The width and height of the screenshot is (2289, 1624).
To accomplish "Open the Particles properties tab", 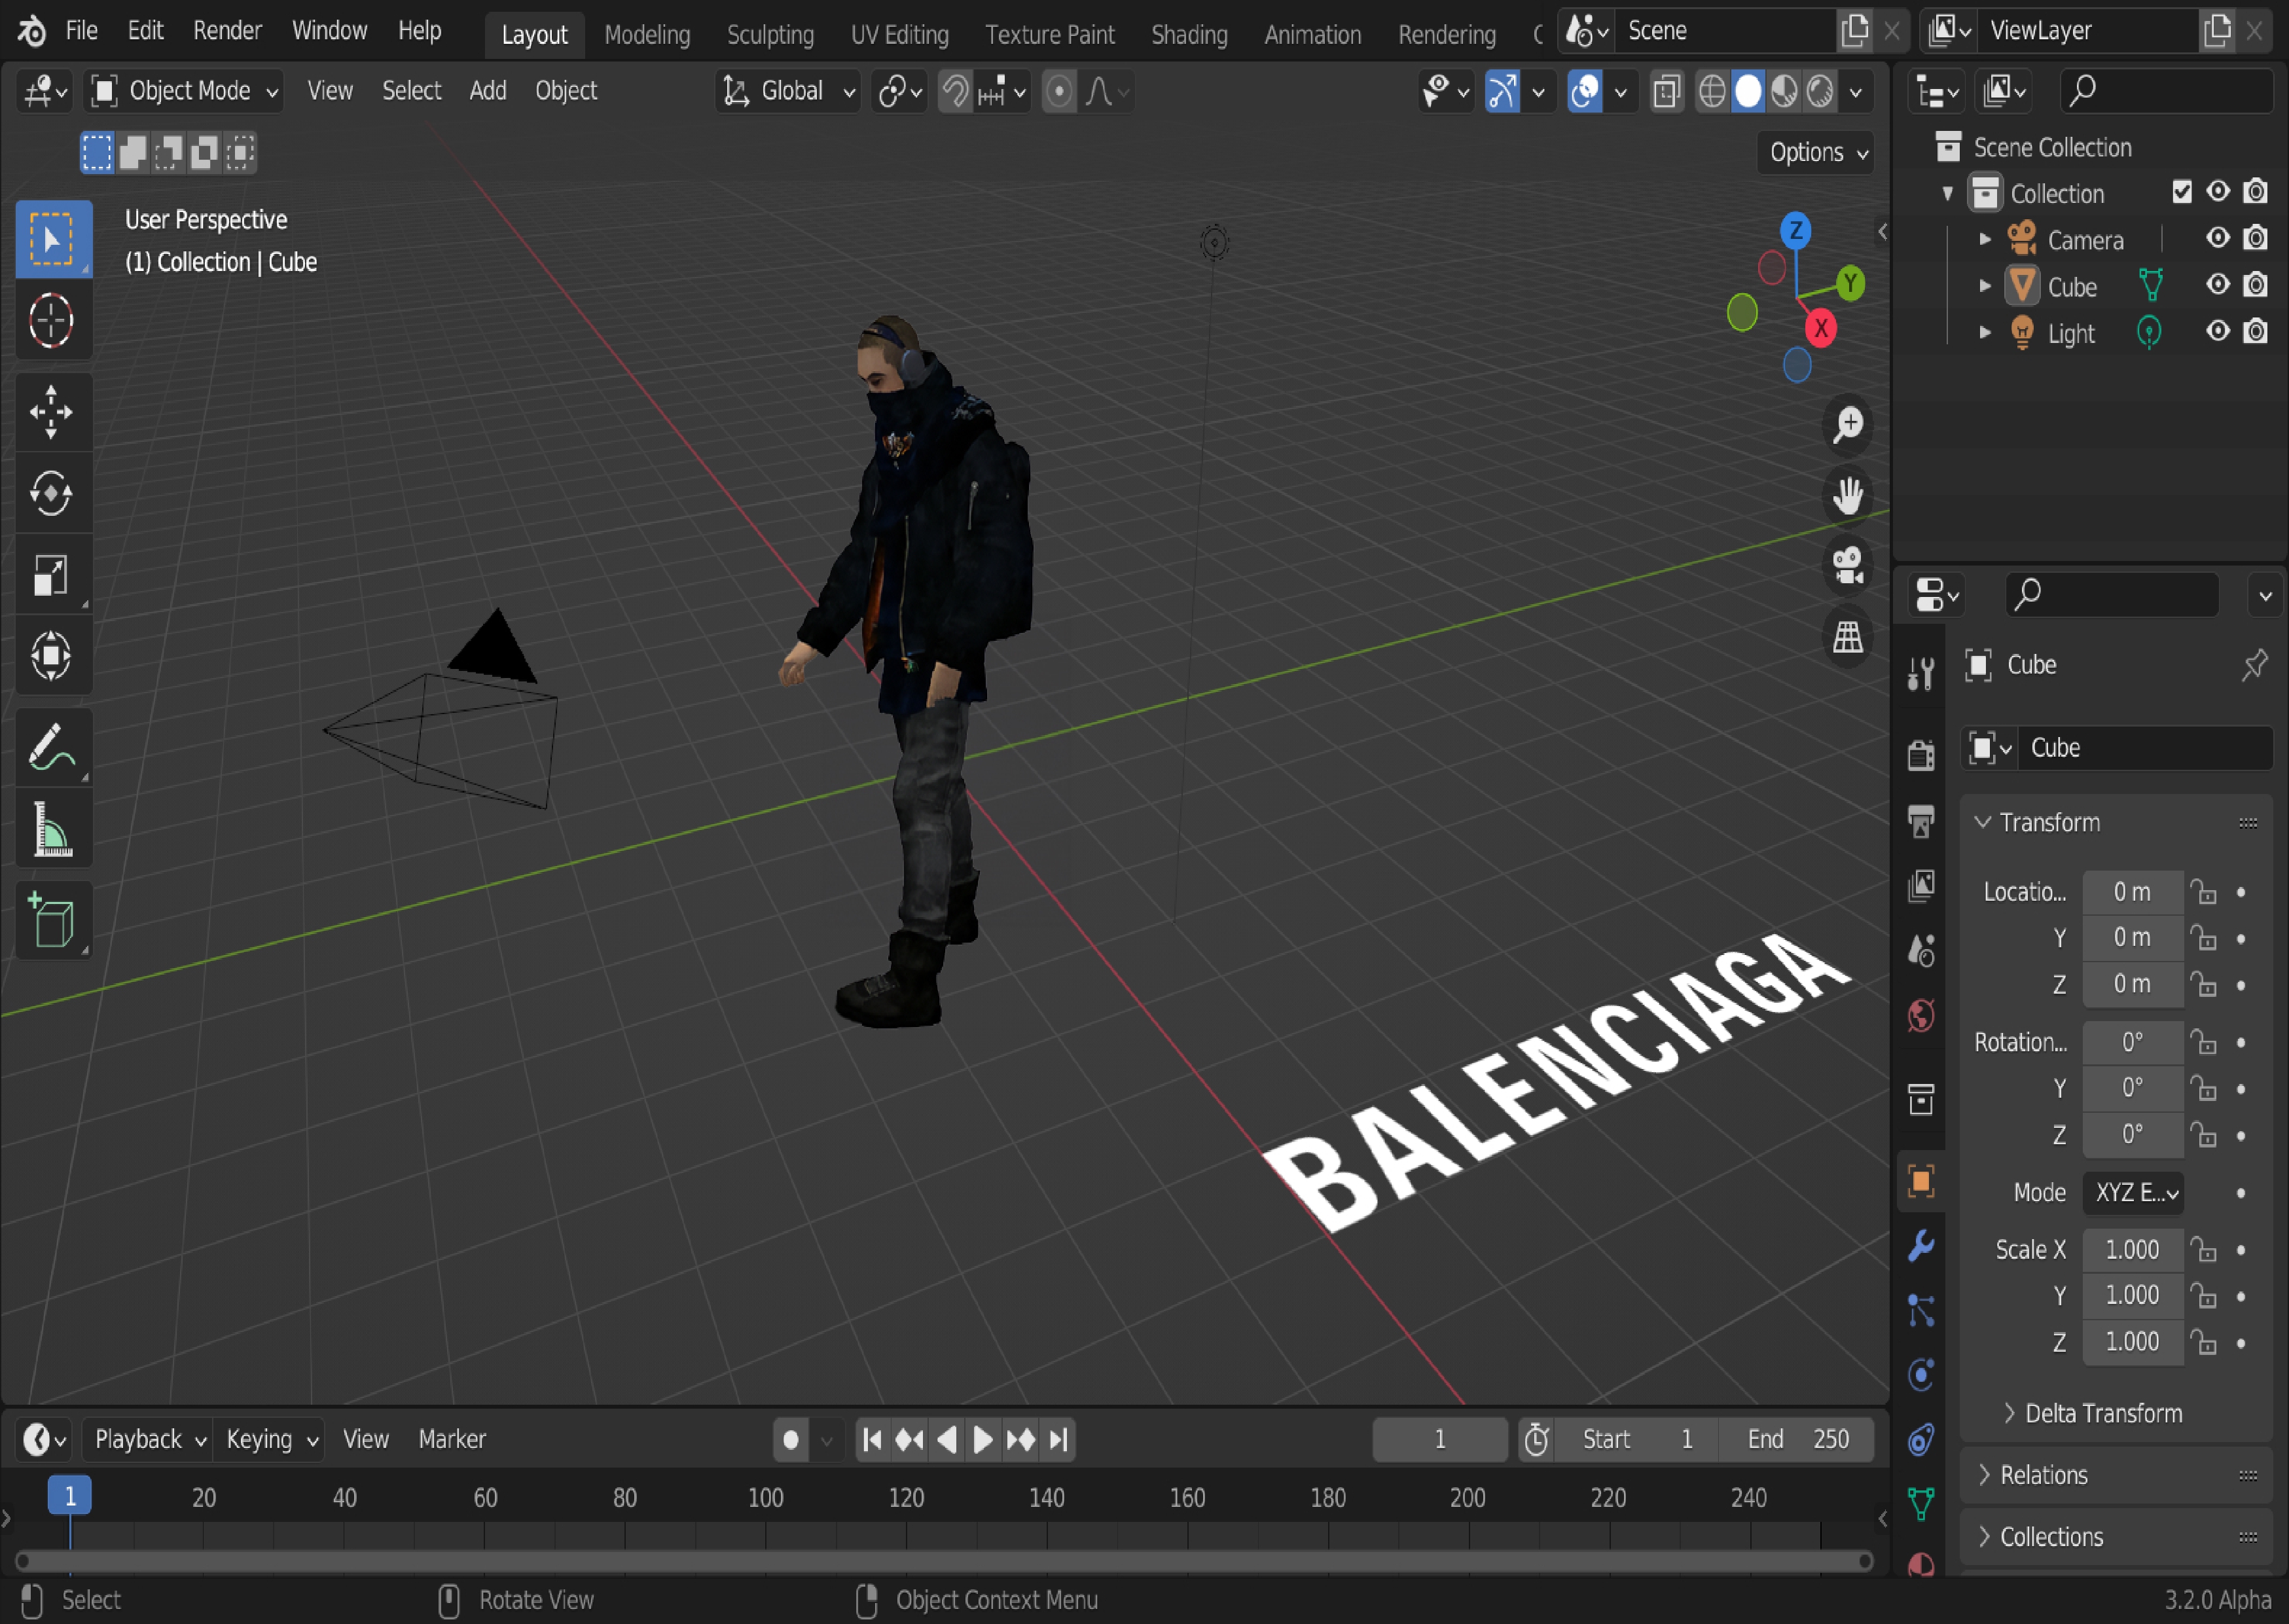I will point(1921,1311).
